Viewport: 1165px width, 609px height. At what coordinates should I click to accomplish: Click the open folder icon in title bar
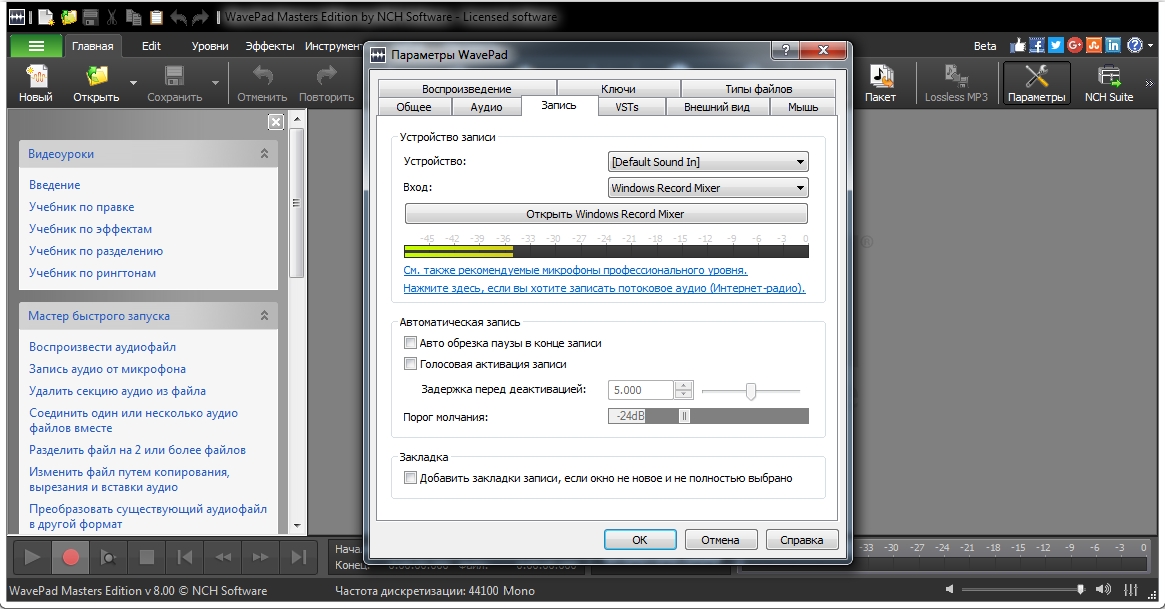[68, 16]
